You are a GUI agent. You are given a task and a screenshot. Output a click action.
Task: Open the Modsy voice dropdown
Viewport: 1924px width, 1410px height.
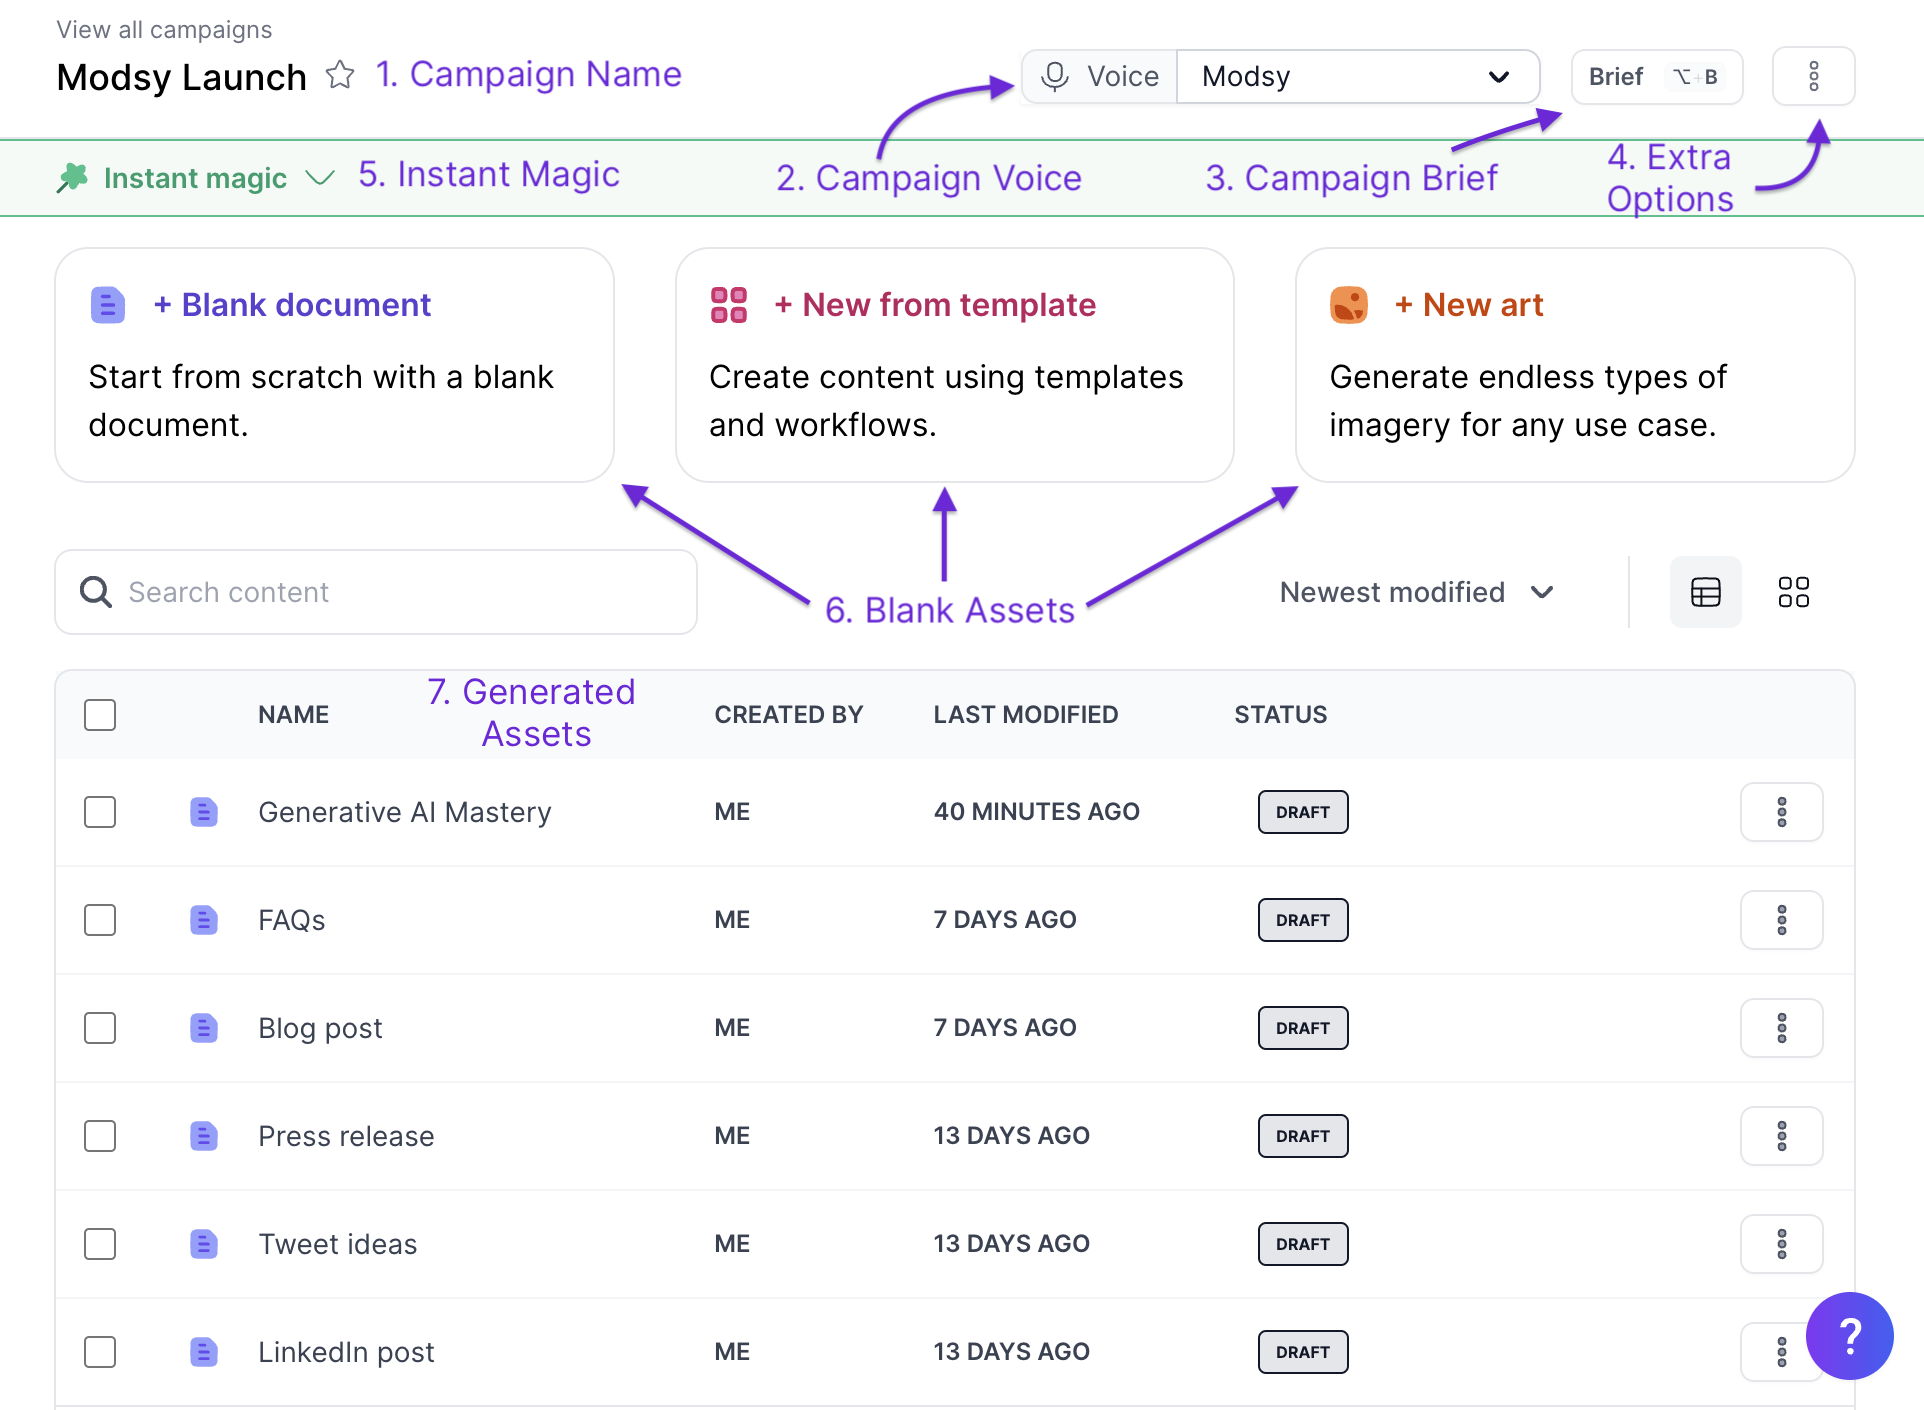coord(1358,77)
